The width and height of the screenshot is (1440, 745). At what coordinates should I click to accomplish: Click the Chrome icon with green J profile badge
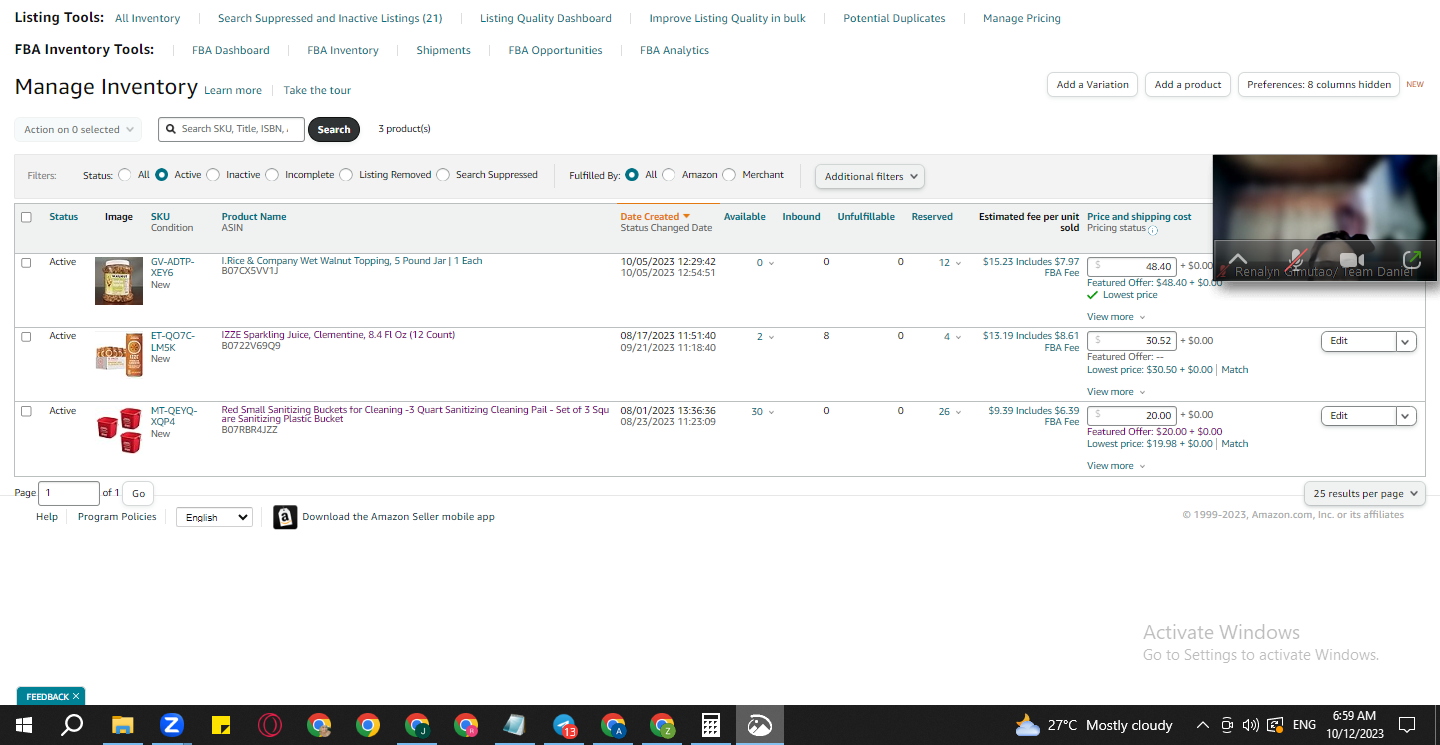click(417, 725)
